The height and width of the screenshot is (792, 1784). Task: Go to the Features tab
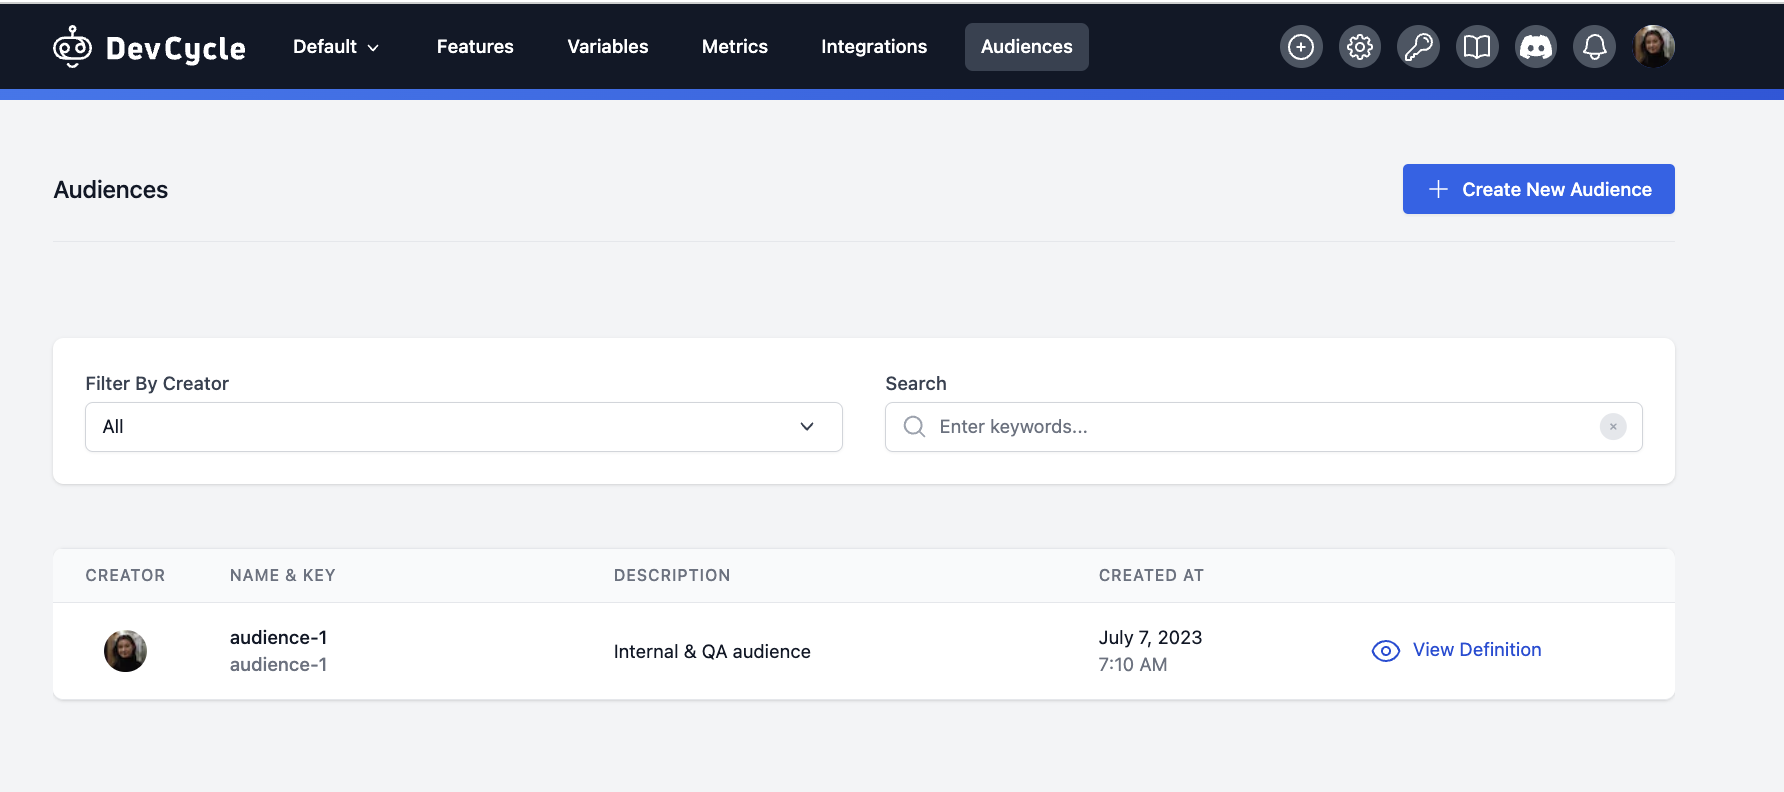pos(475,47)
